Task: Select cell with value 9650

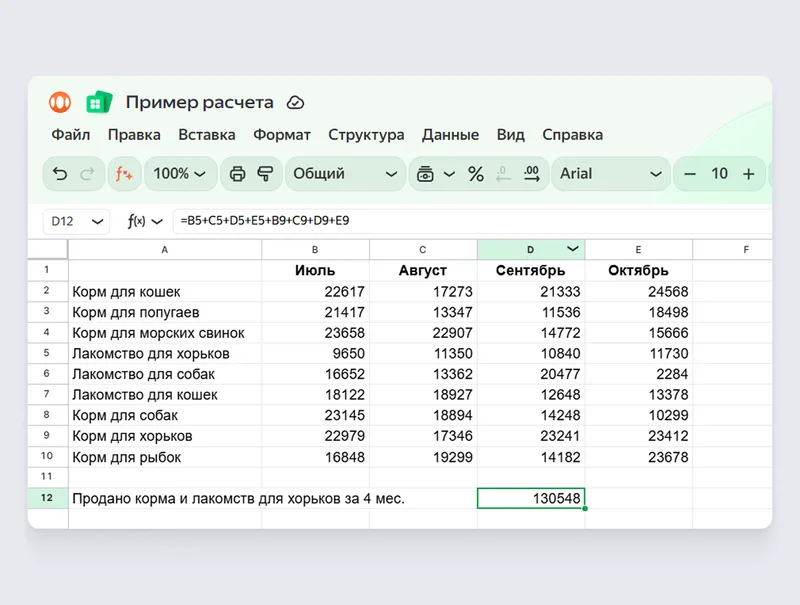Action: click(x=315, y=354)
